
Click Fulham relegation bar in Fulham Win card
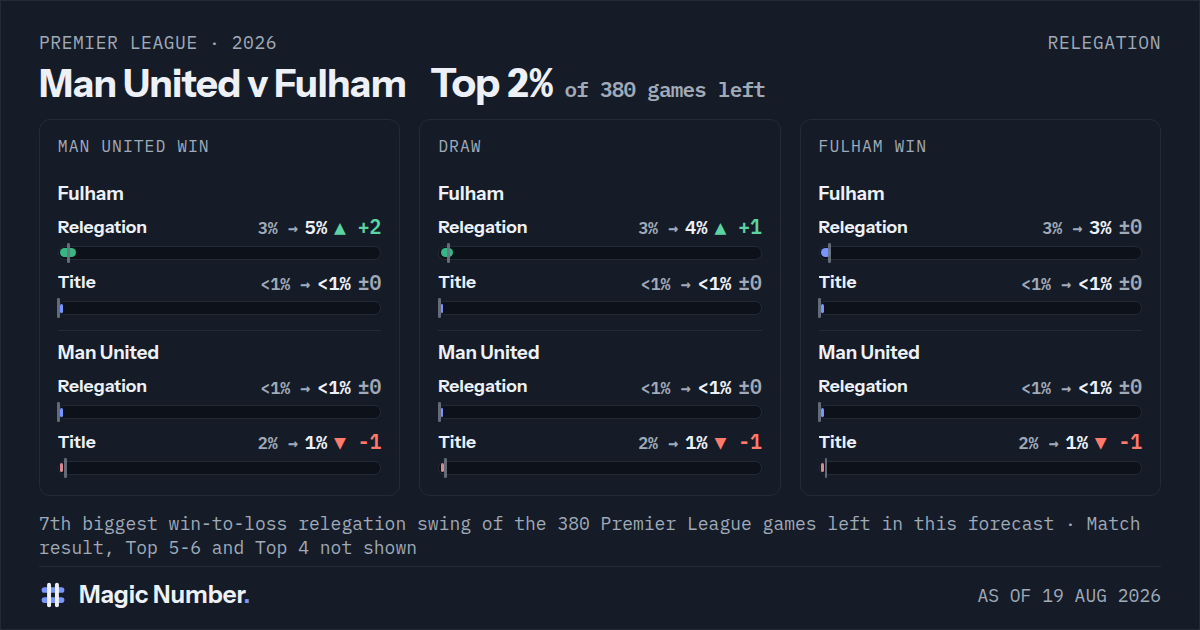coord(980,253)
